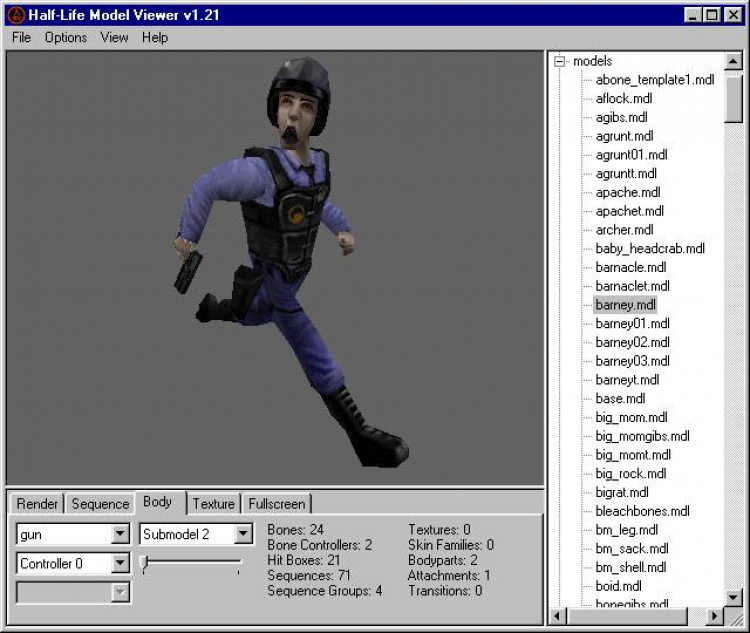
Task: Click the horizontal scroll right arrow
Action: point(715,616)
